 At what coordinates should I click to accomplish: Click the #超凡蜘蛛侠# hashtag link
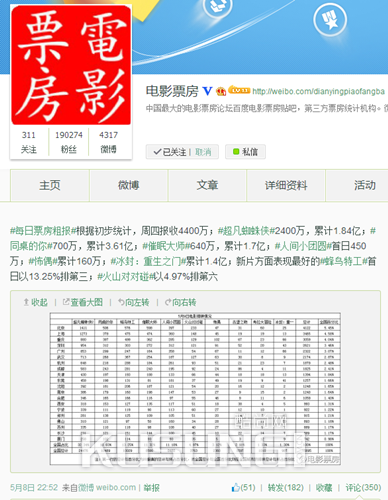[246, 231]
